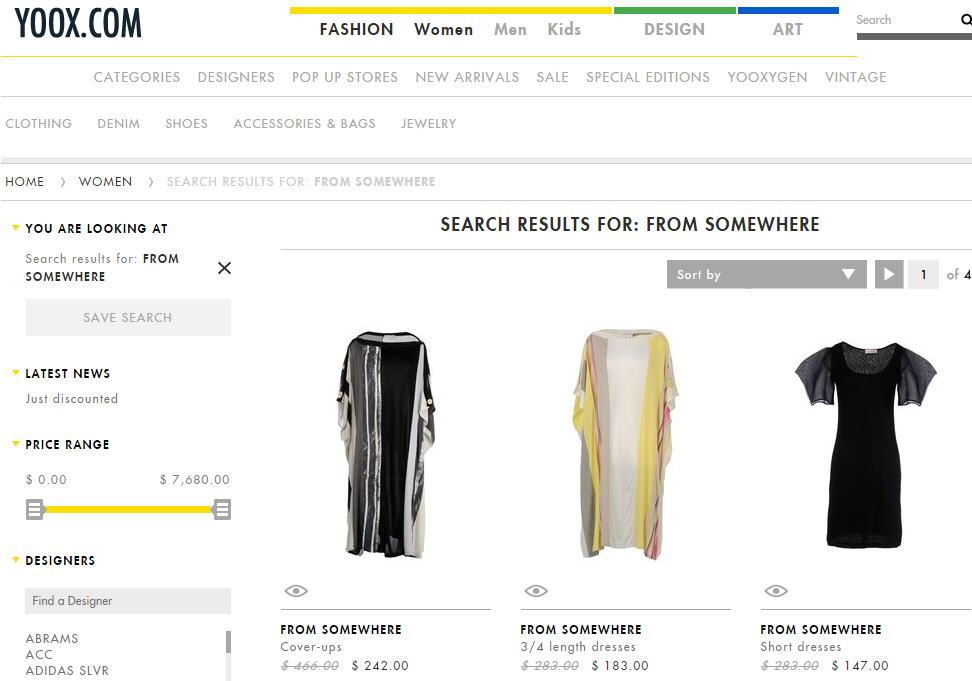
Task: Select the JEWELRY category
Action: pyautogui.click(x=428, y=123)
